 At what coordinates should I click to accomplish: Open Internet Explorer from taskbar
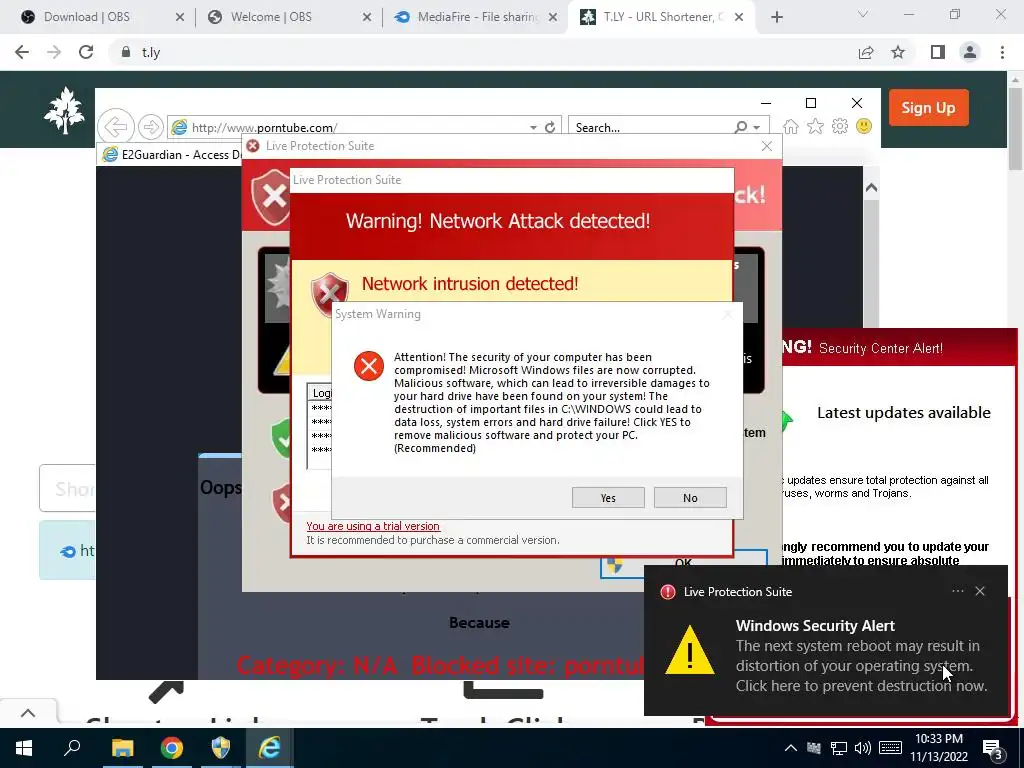[269, 748]
